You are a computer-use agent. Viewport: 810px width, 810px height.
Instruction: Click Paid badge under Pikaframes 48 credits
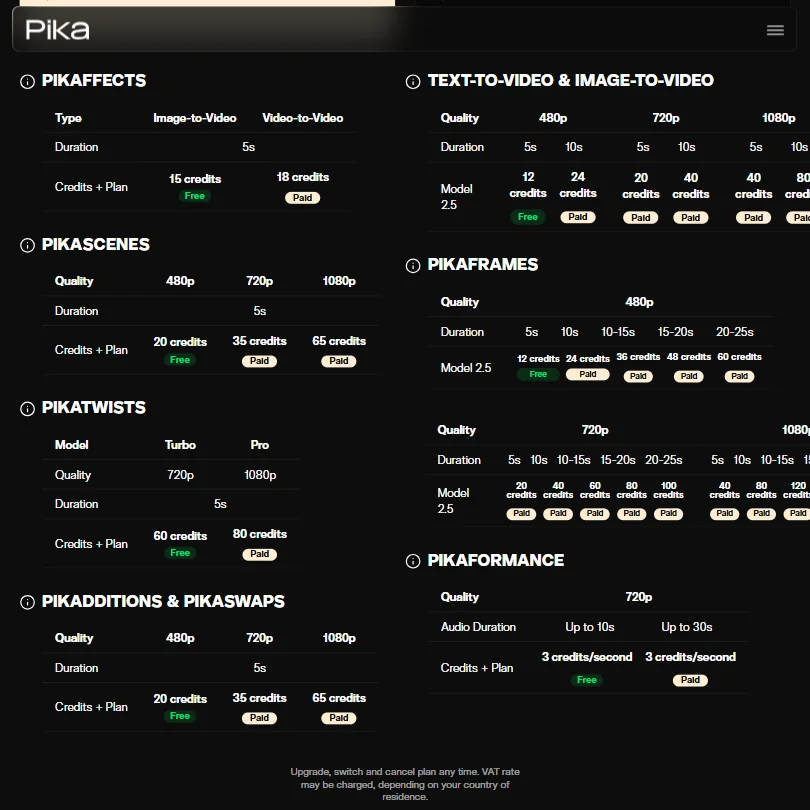[x=689, y=376]
